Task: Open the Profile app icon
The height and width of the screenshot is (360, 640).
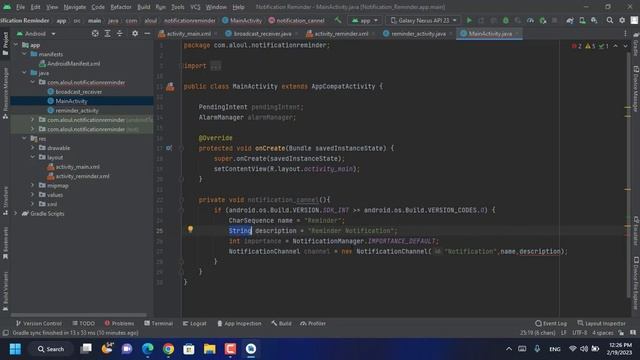Action: click(x=530, y=20)
